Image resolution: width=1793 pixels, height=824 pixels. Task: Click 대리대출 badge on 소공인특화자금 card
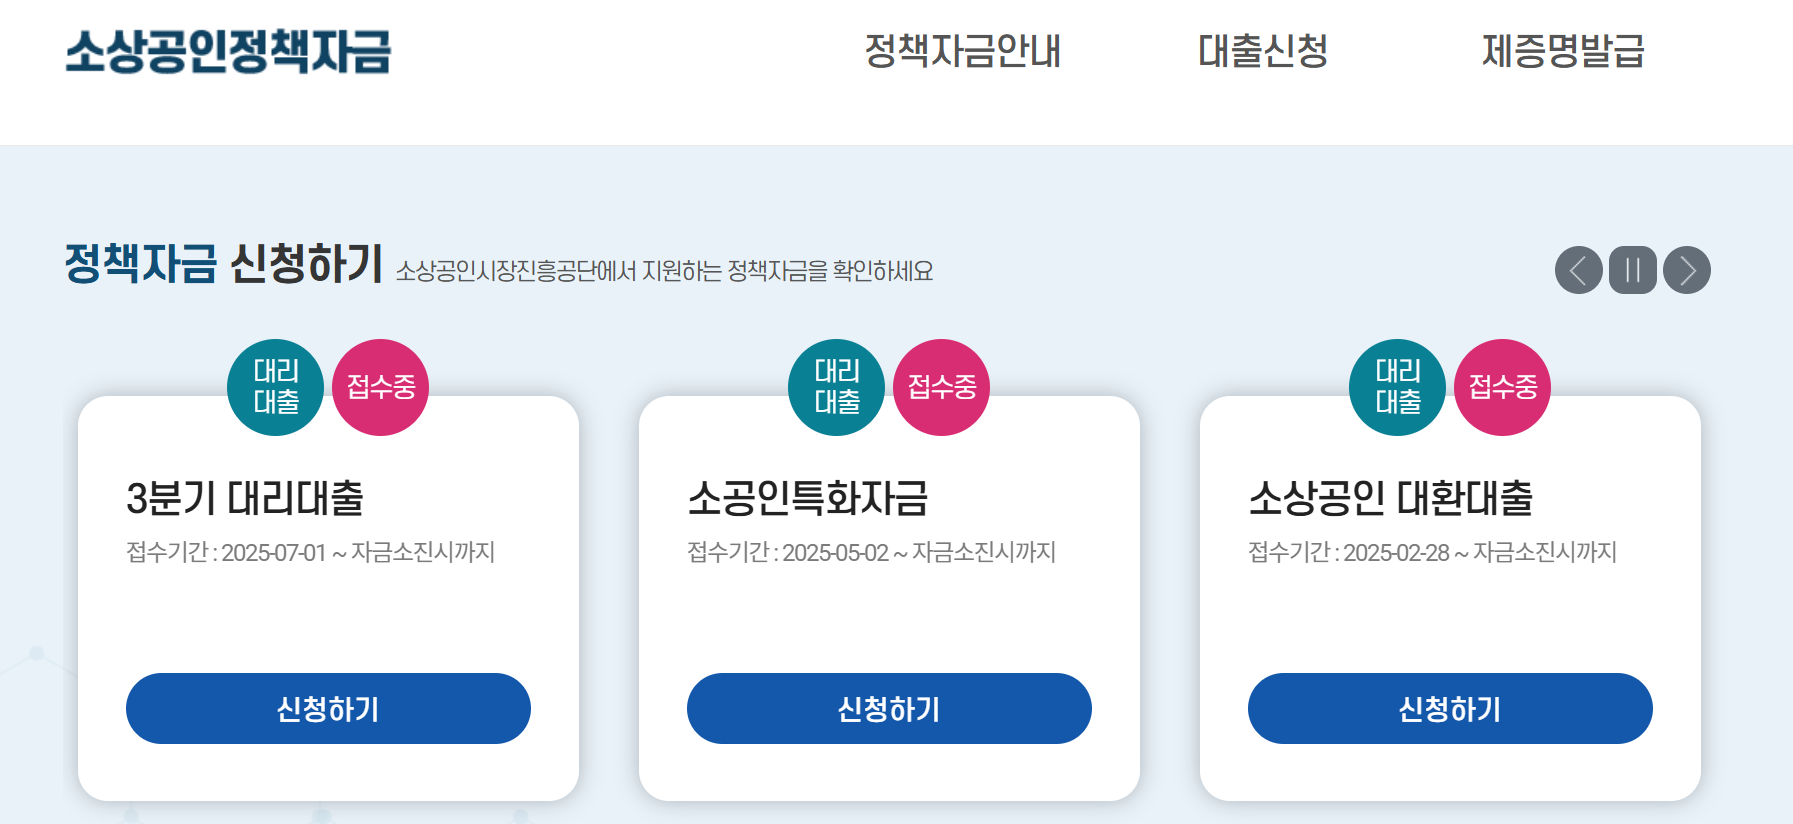click(x=836, y=387)
